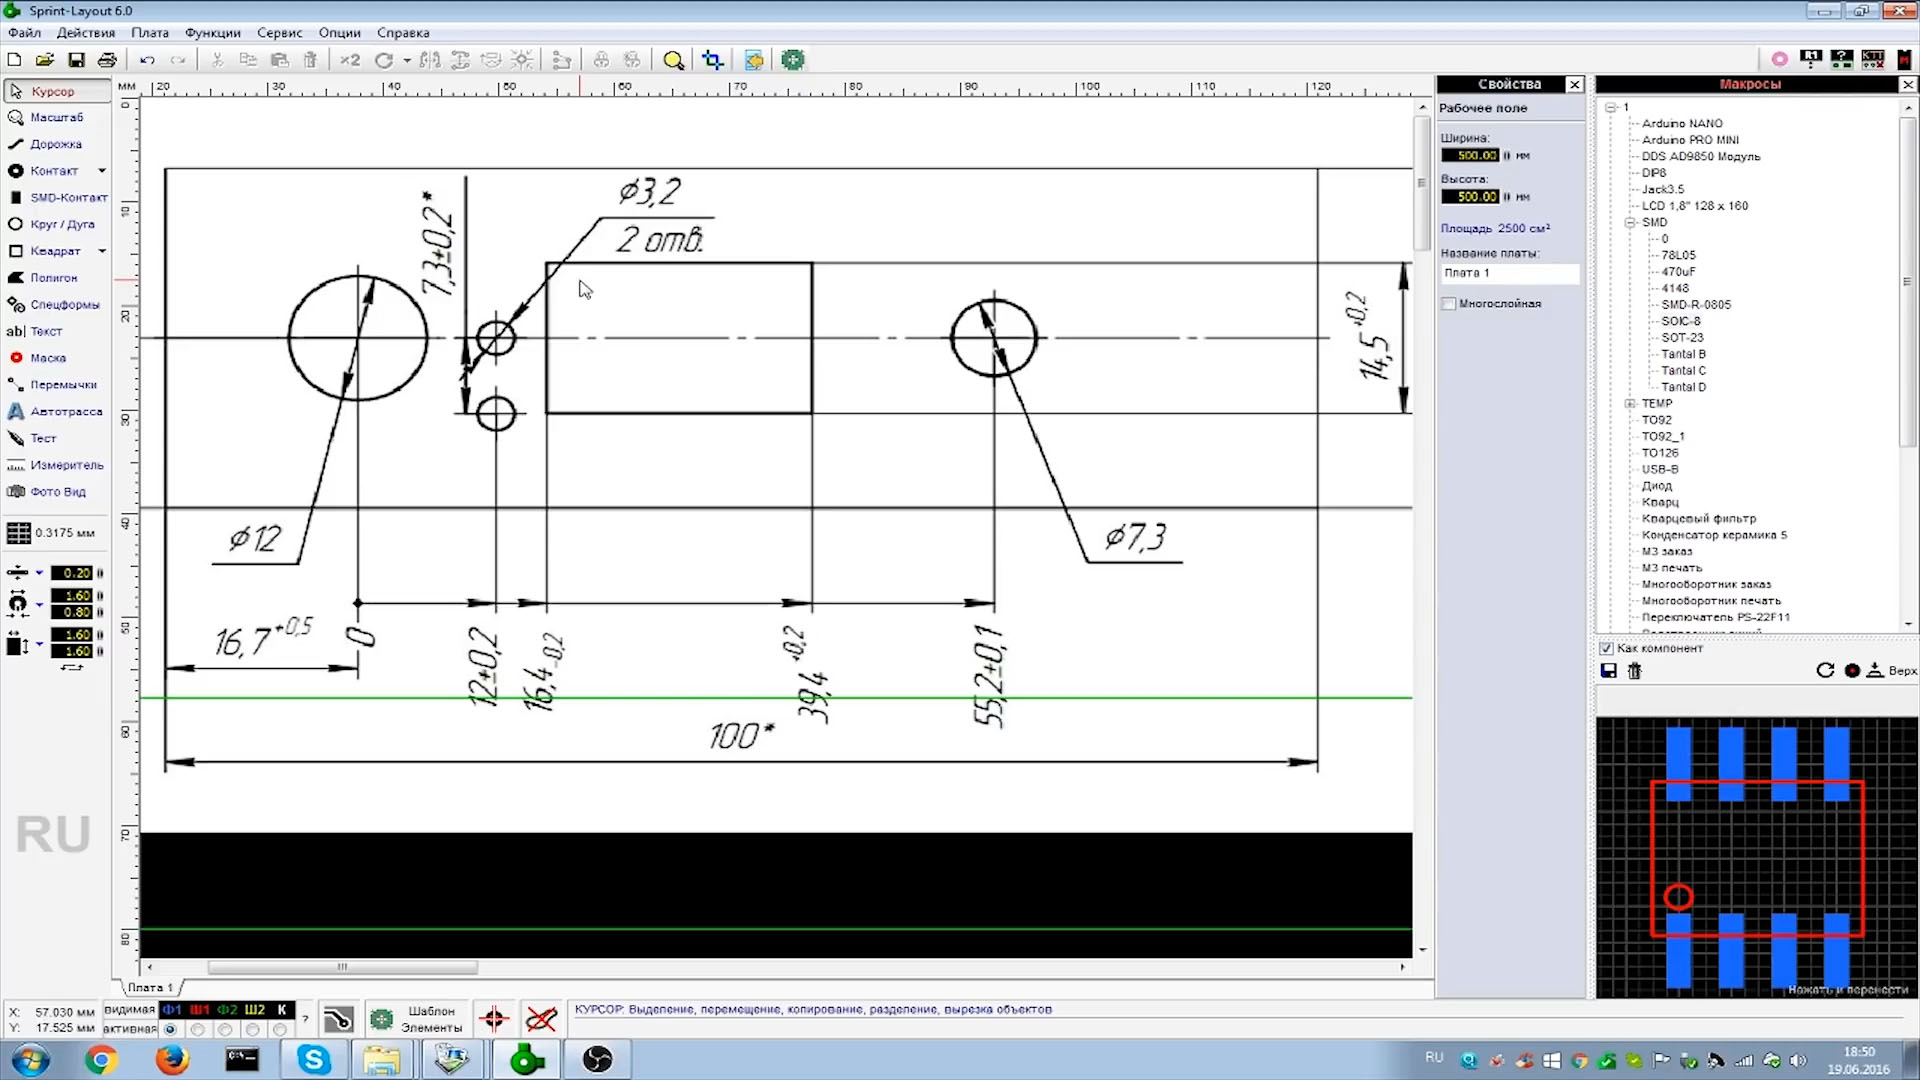Open the Контакт tool dropdown arrow
The width and height of the screenshot is (1920, 1080).
tap(102, 171)
